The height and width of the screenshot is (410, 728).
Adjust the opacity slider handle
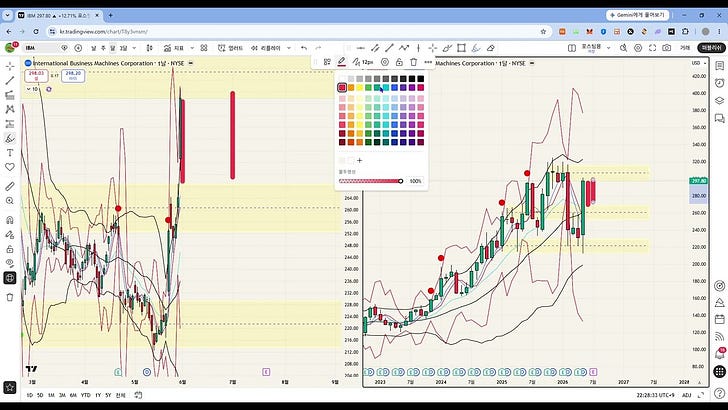pos(401,181)
